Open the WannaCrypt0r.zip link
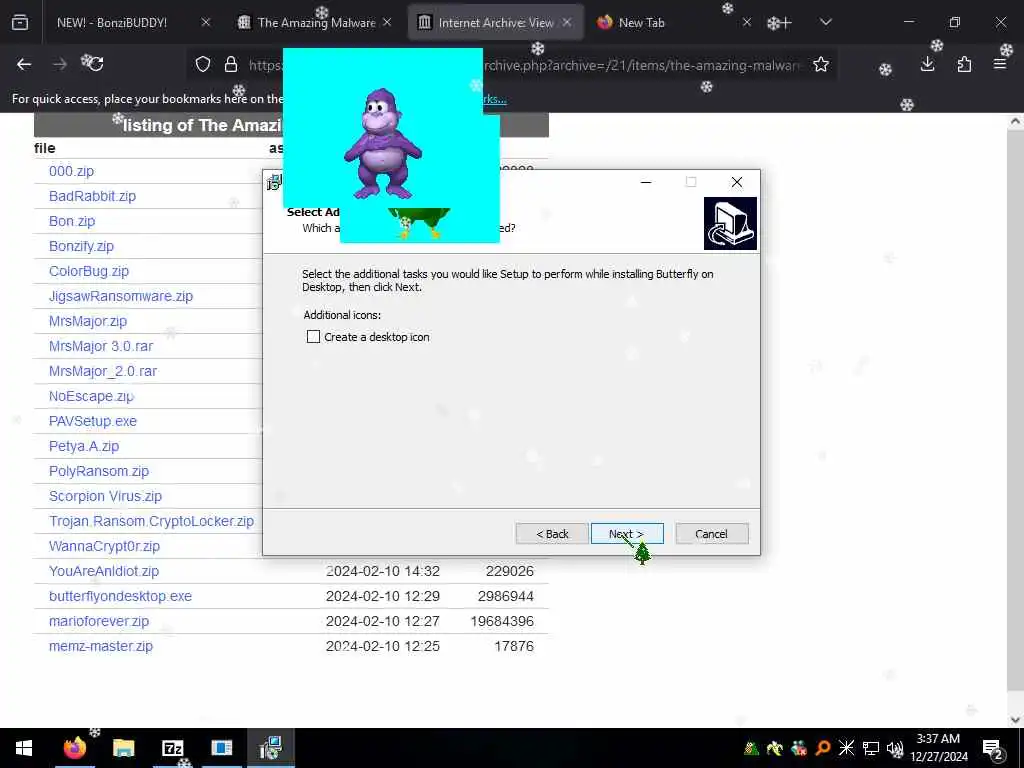Viewport: 1024px width, 768px height. pos(104,546)
